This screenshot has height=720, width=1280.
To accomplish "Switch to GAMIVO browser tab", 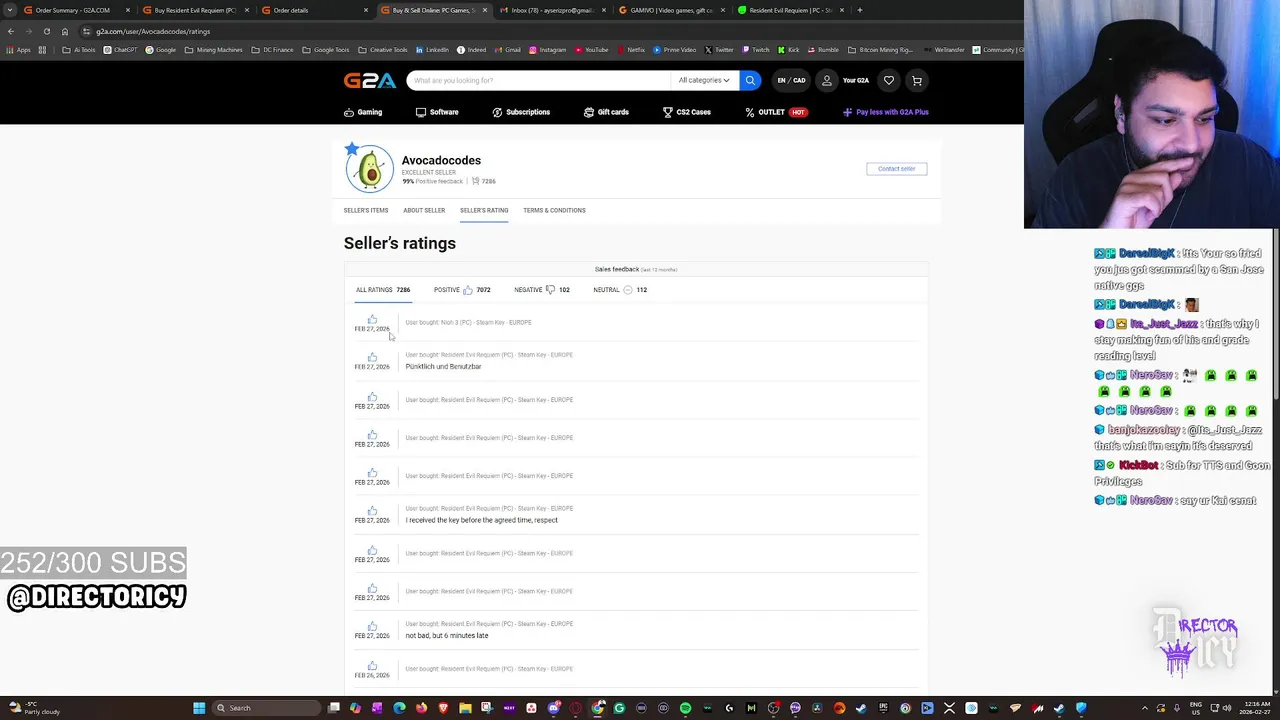I will click(x=670, y=10).
